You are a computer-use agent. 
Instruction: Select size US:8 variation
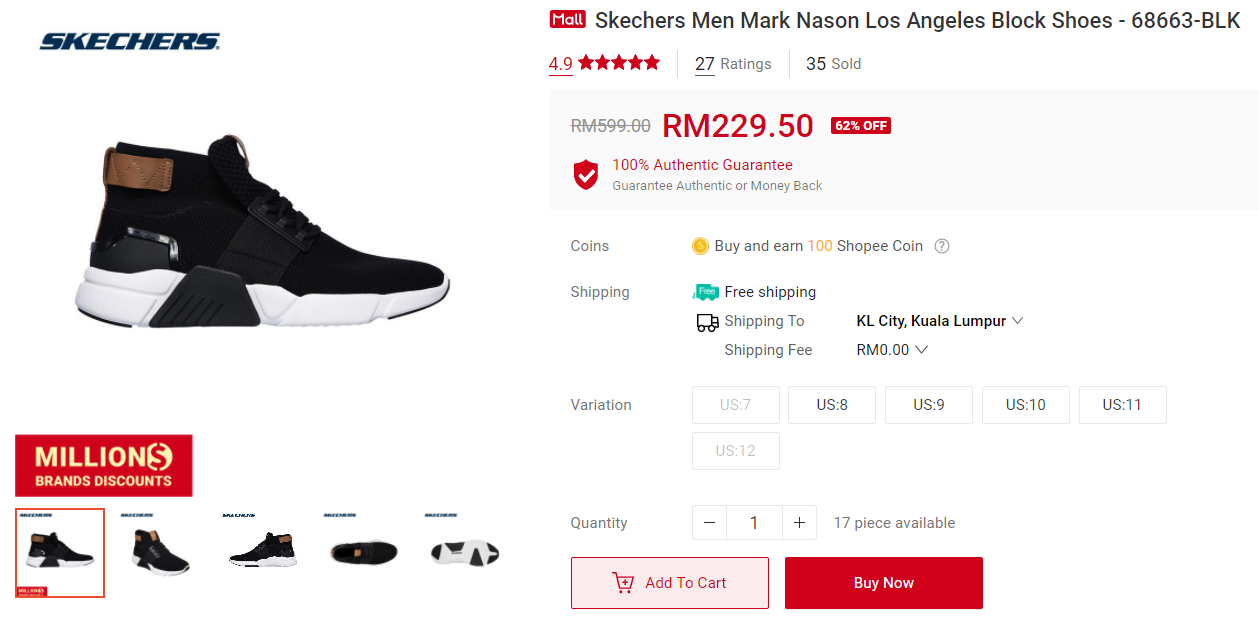click(x=831, y=405)
